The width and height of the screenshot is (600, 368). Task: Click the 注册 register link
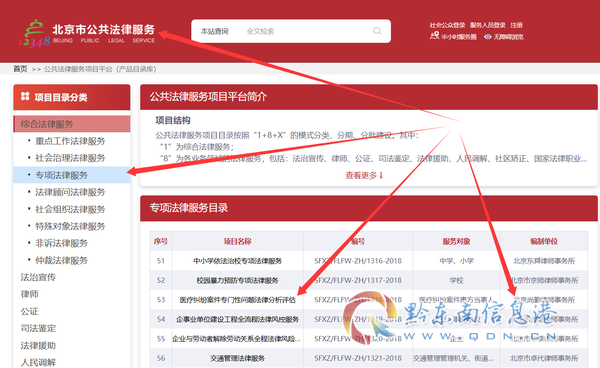(516, 25)
